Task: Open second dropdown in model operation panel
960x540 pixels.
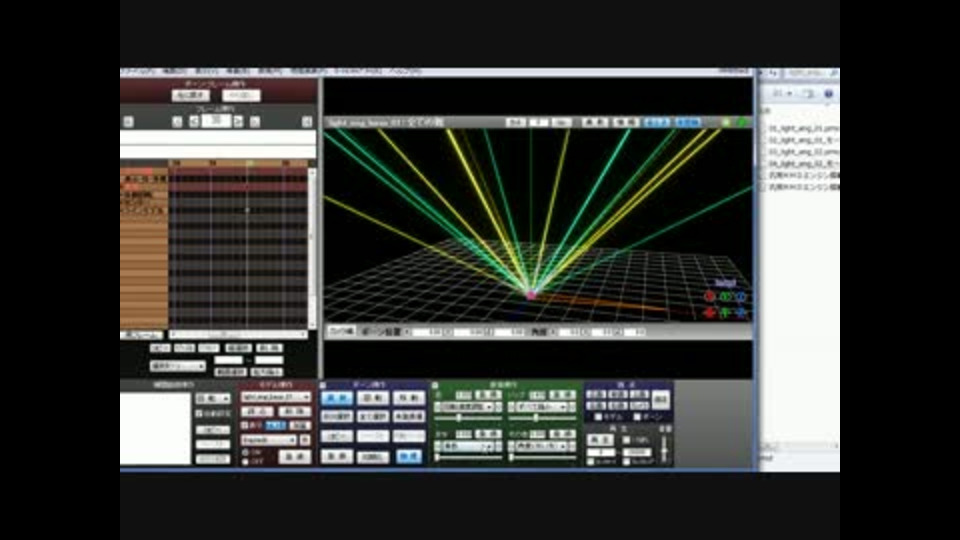Action: click(269, 440)
